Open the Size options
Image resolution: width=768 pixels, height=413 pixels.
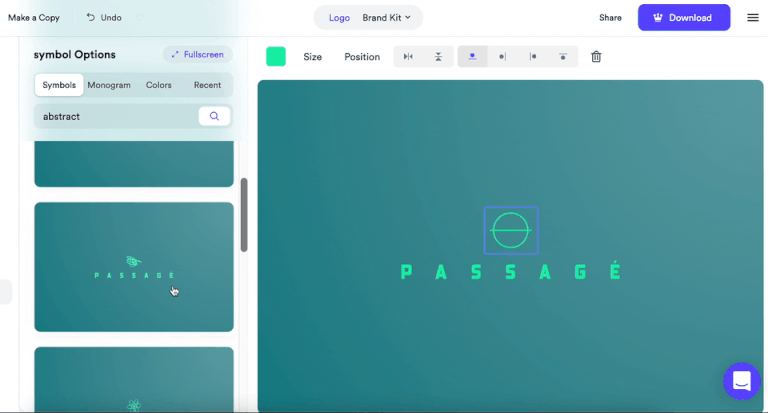(312, 57)
